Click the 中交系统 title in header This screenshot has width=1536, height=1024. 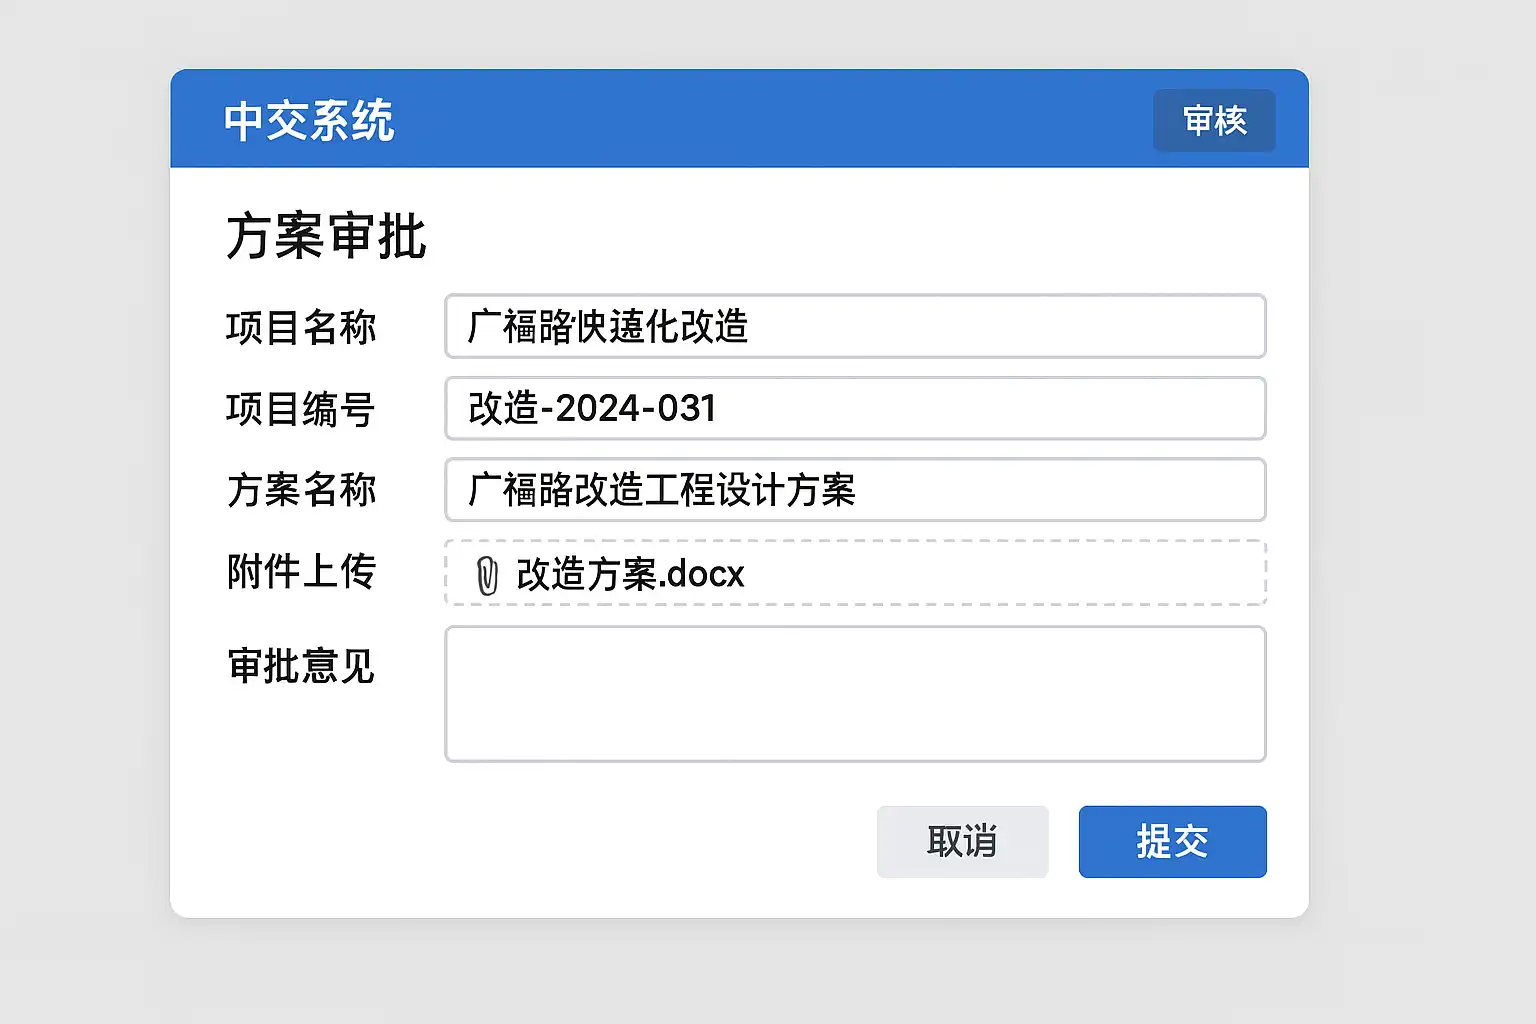(x=309, y=121)
